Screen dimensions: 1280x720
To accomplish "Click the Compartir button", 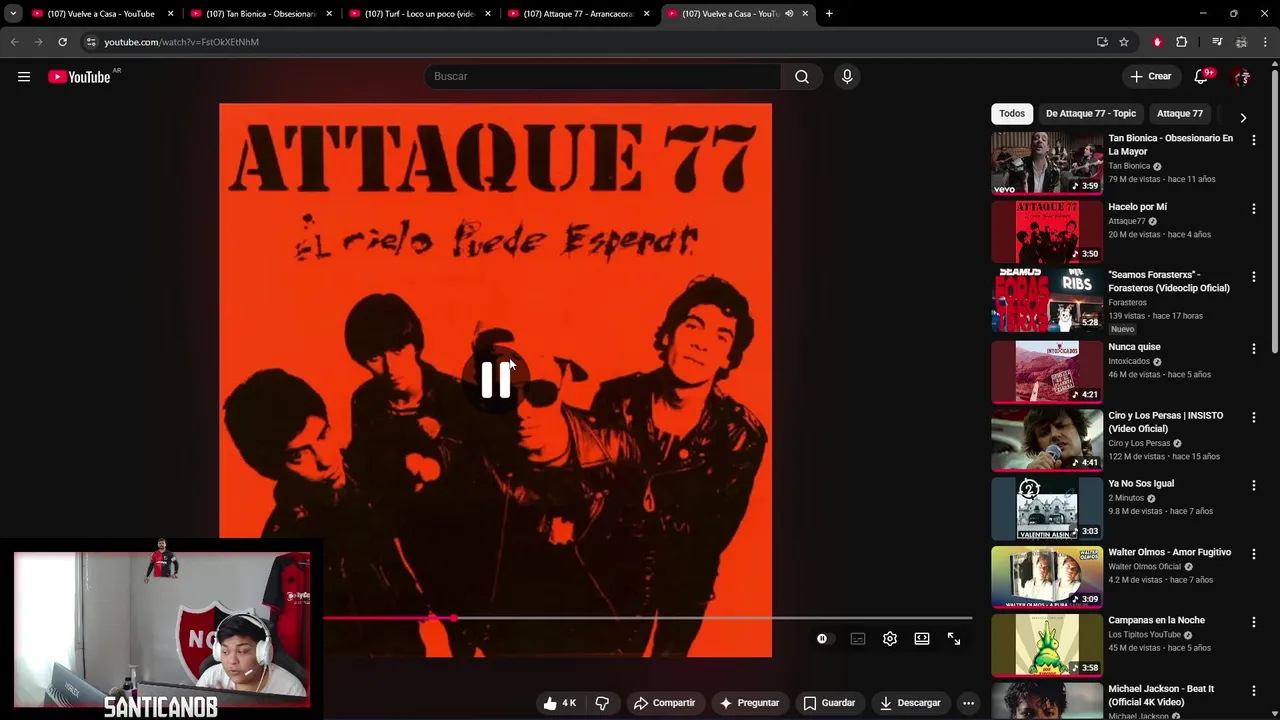I will pyautogui.click(x=664, y=703).
